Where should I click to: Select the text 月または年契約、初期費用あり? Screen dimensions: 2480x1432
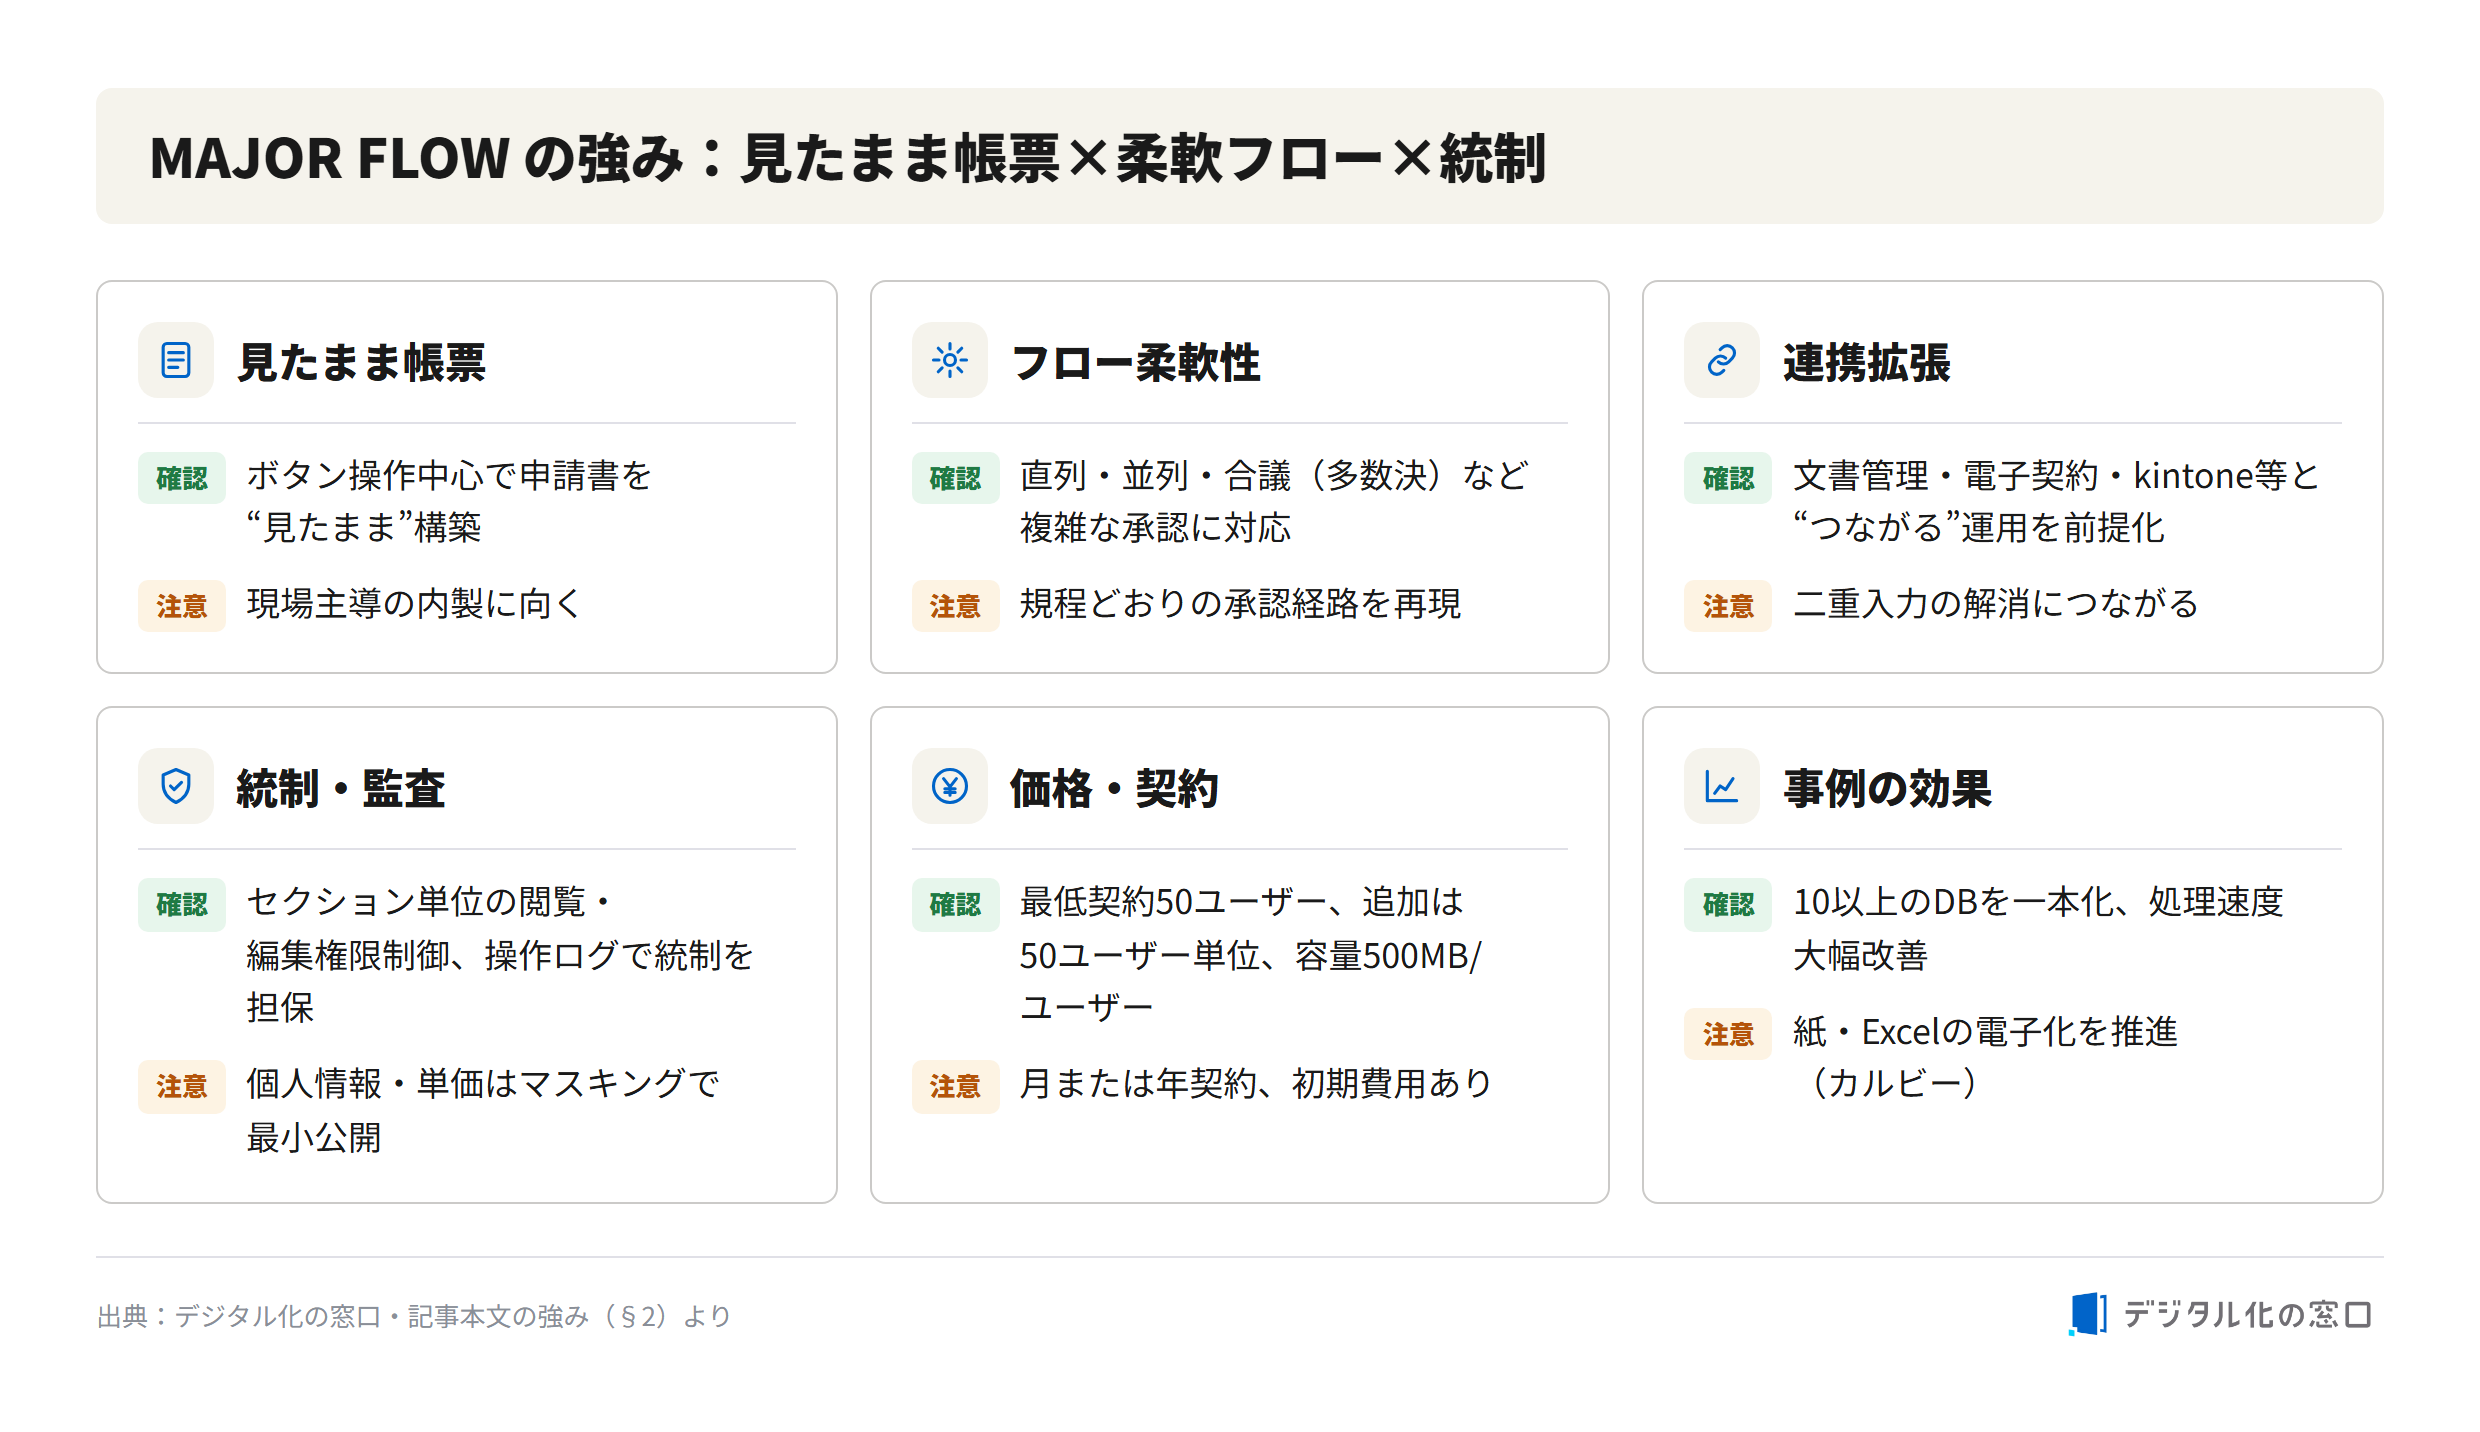[x=1256, y=1084]
